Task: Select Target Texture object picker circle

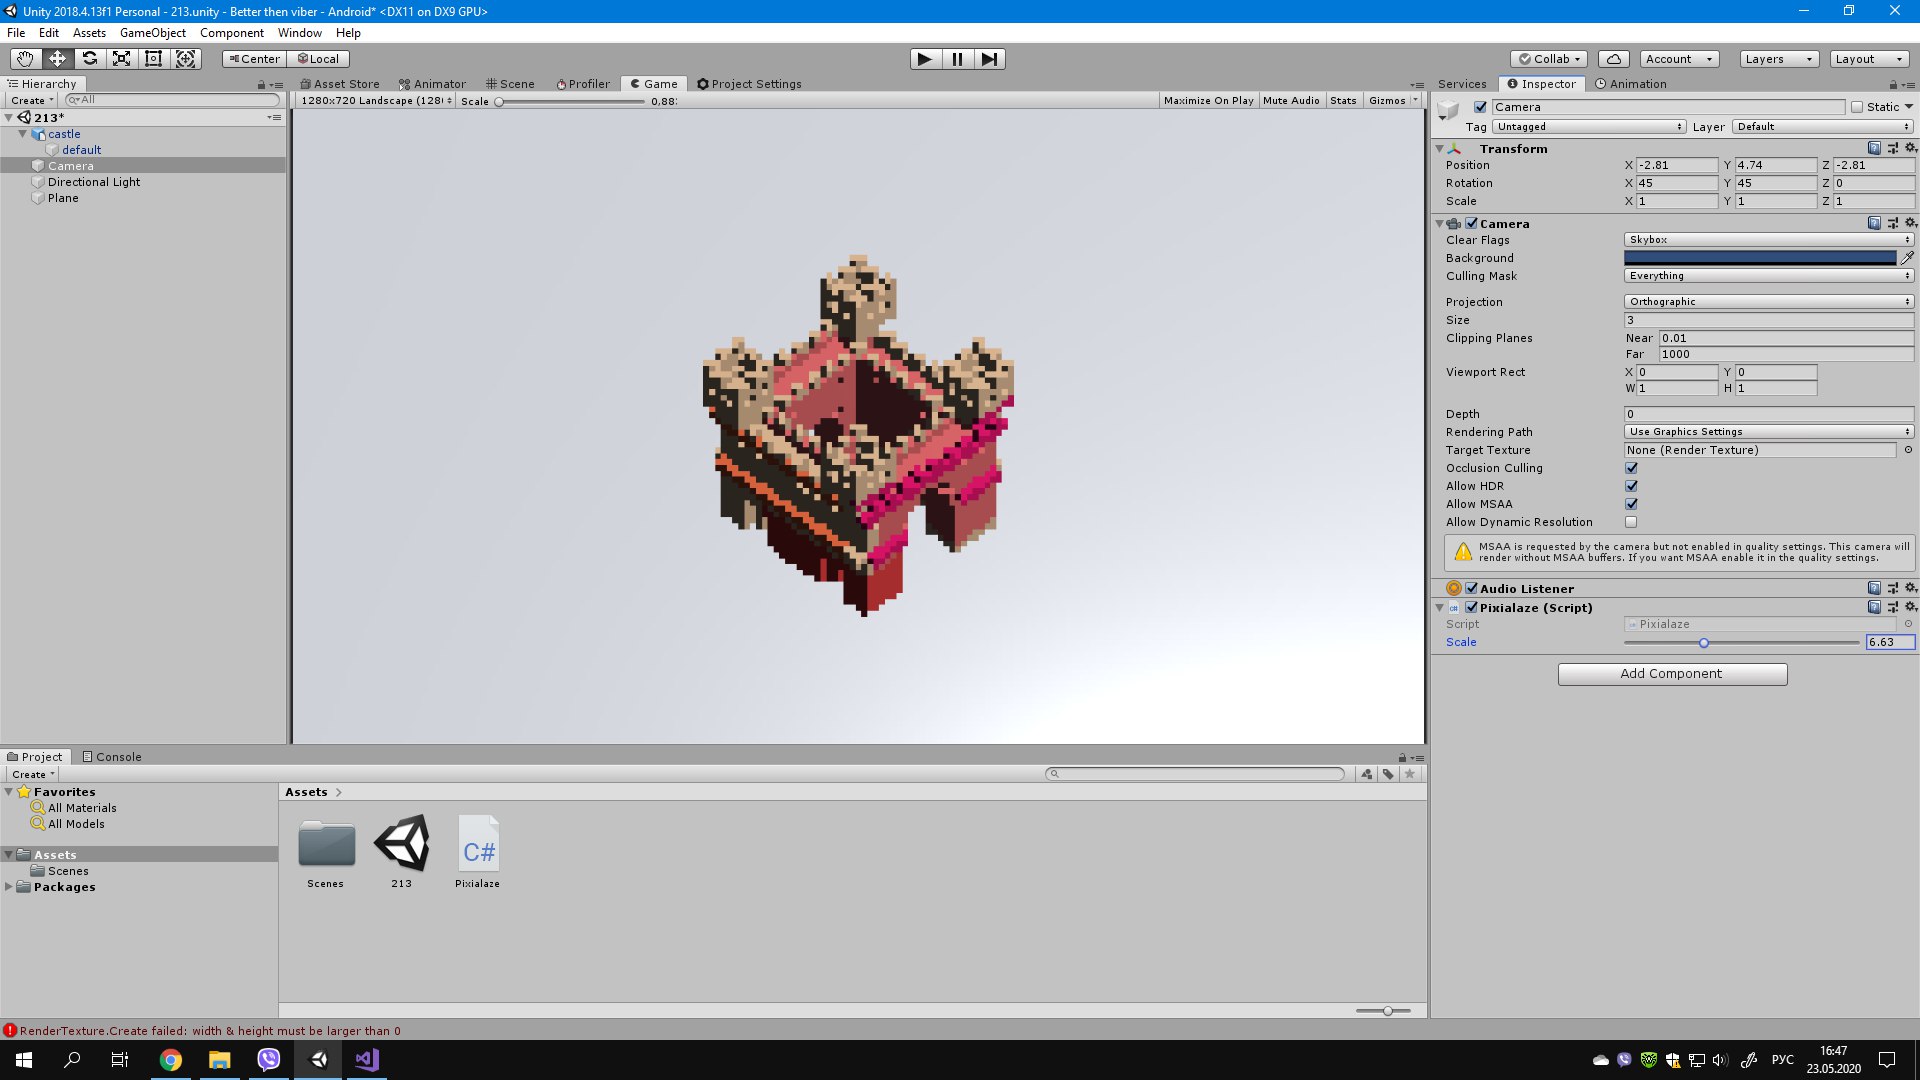Action: 1908,450
